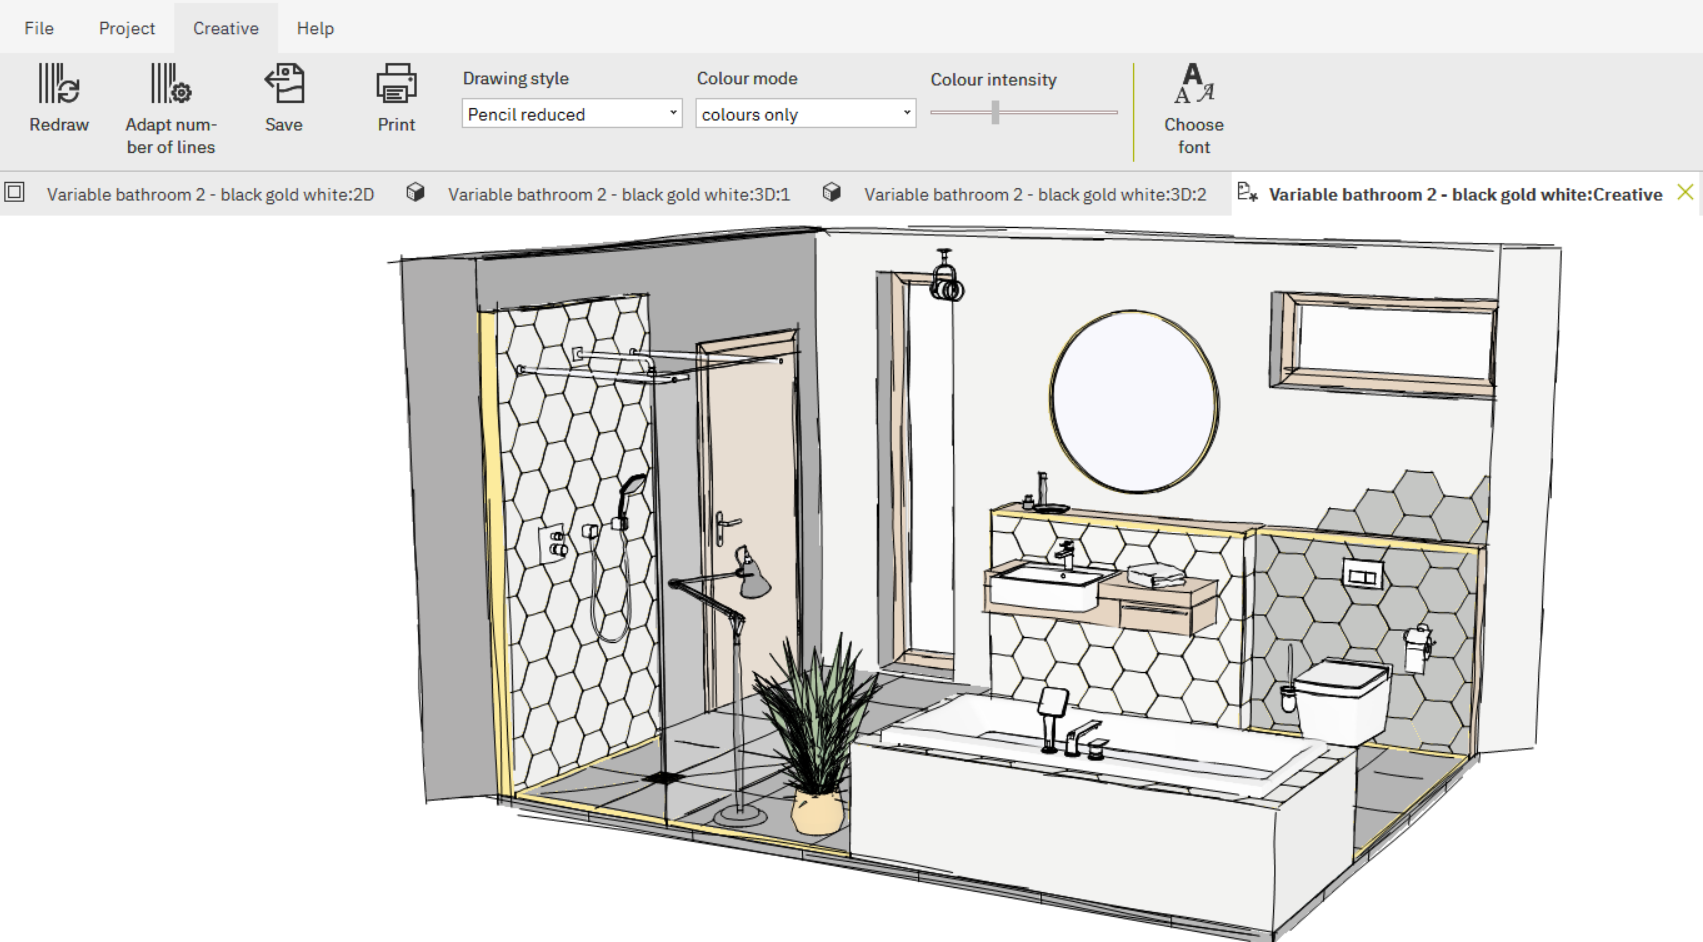Open the Drawing style dropdown
The image size is (1703, 942).
[x=572, y=113]
